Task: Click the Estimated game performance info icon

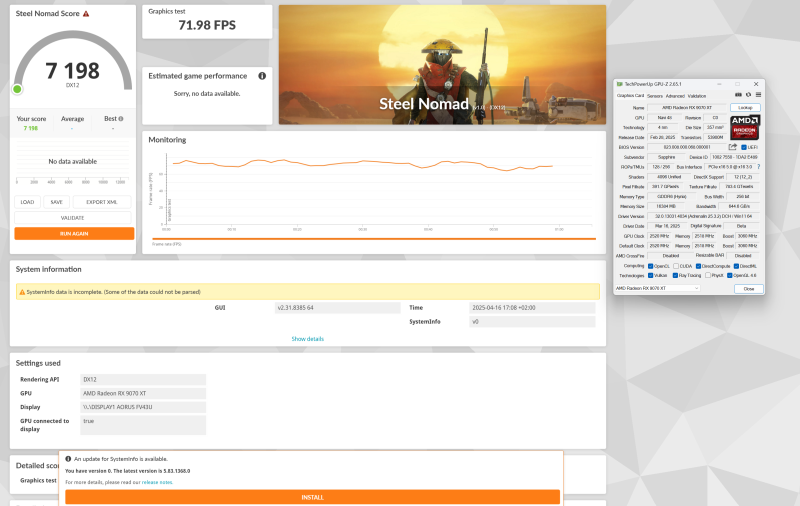Action: (x=262, y=76)
